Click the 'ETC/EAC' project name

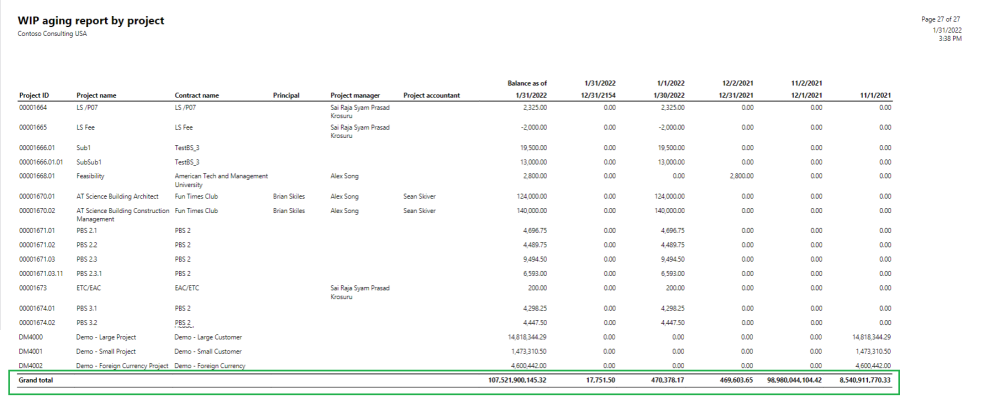click(89, 288)
